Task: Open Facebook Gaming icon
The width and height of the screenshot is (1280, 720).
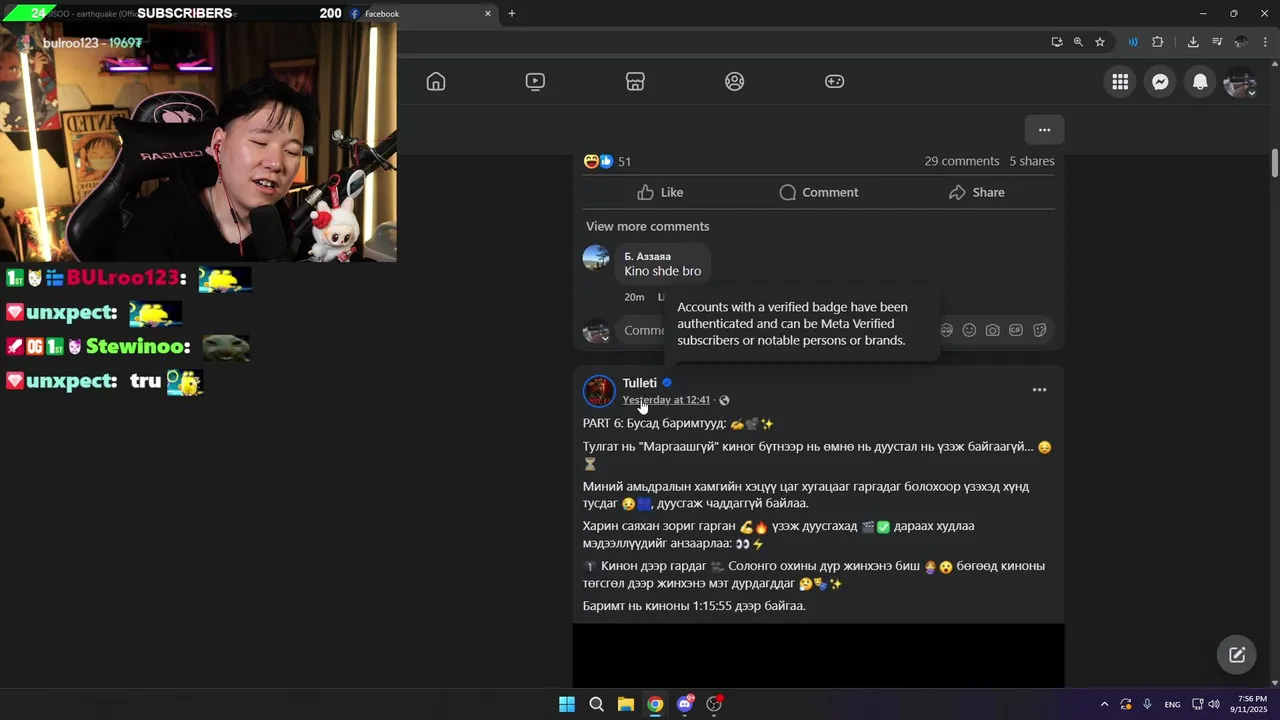Action: [x=834, y=82]
